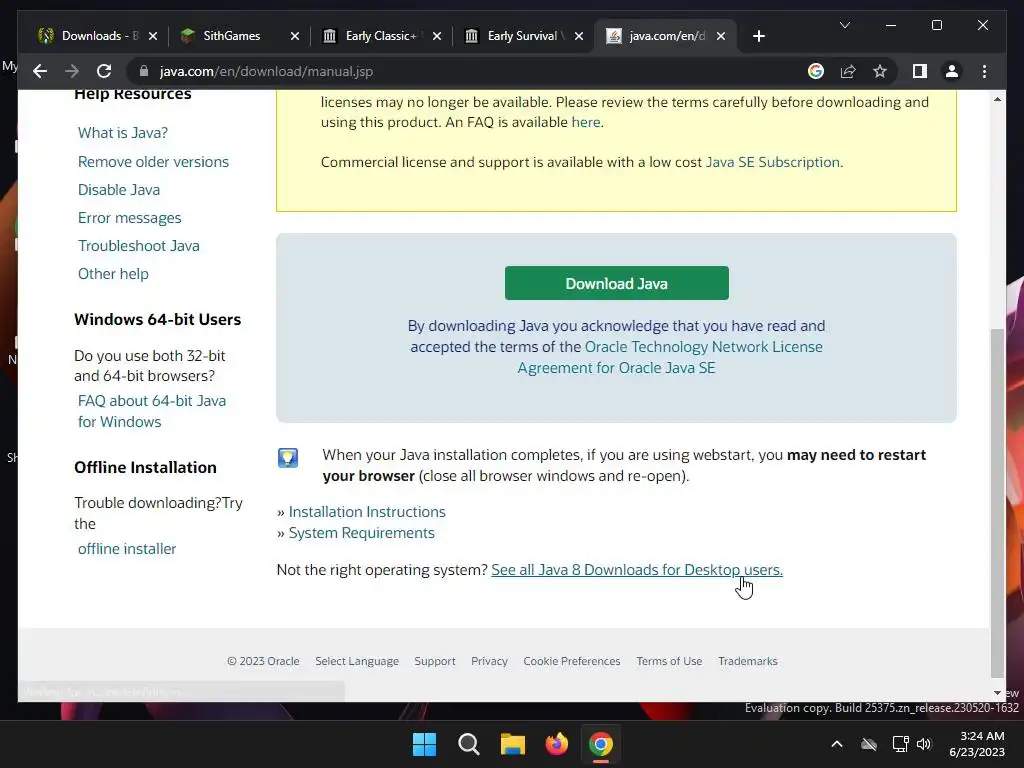Open the Google icon in address bar
Image resolution: width=1024 pixels, height=768 pixels.
click(x=816, y=71)
